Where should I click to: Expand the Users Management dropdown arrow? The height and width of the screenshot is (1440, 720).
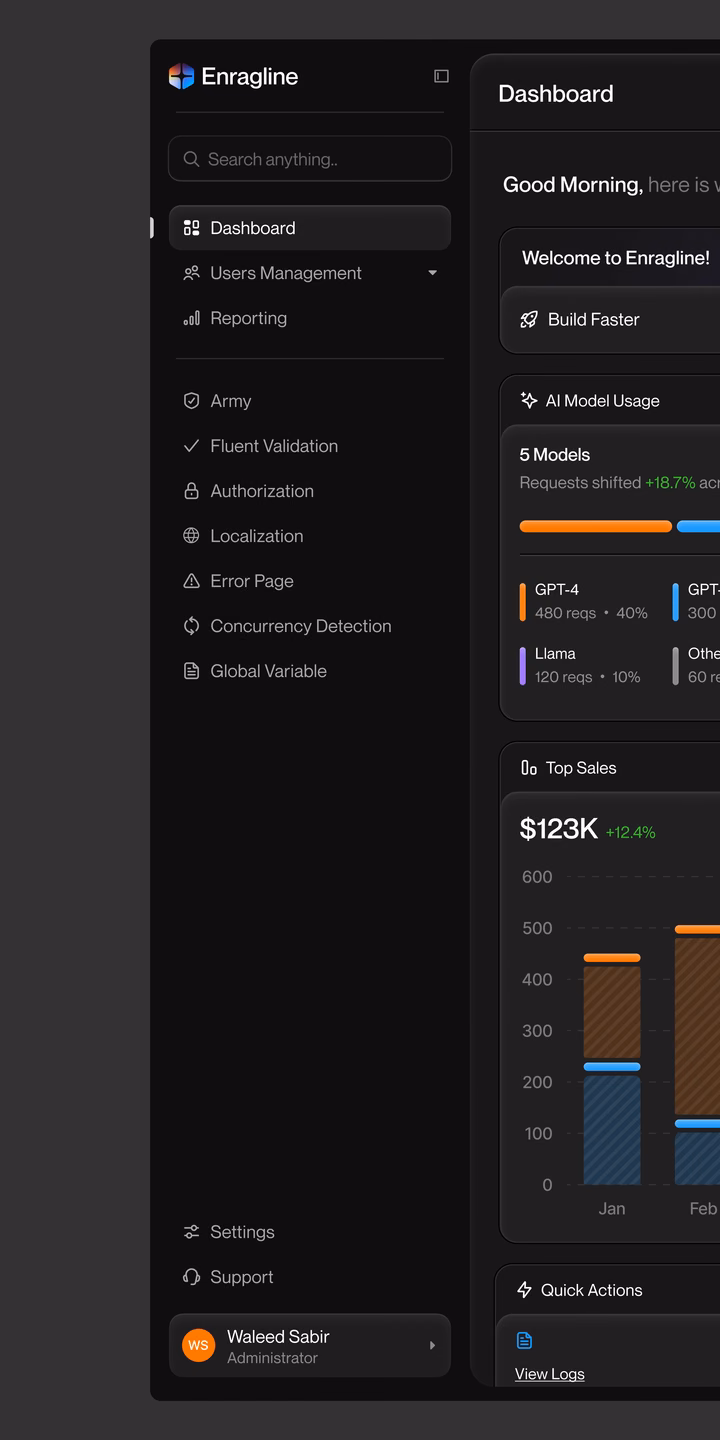[432, 273]
